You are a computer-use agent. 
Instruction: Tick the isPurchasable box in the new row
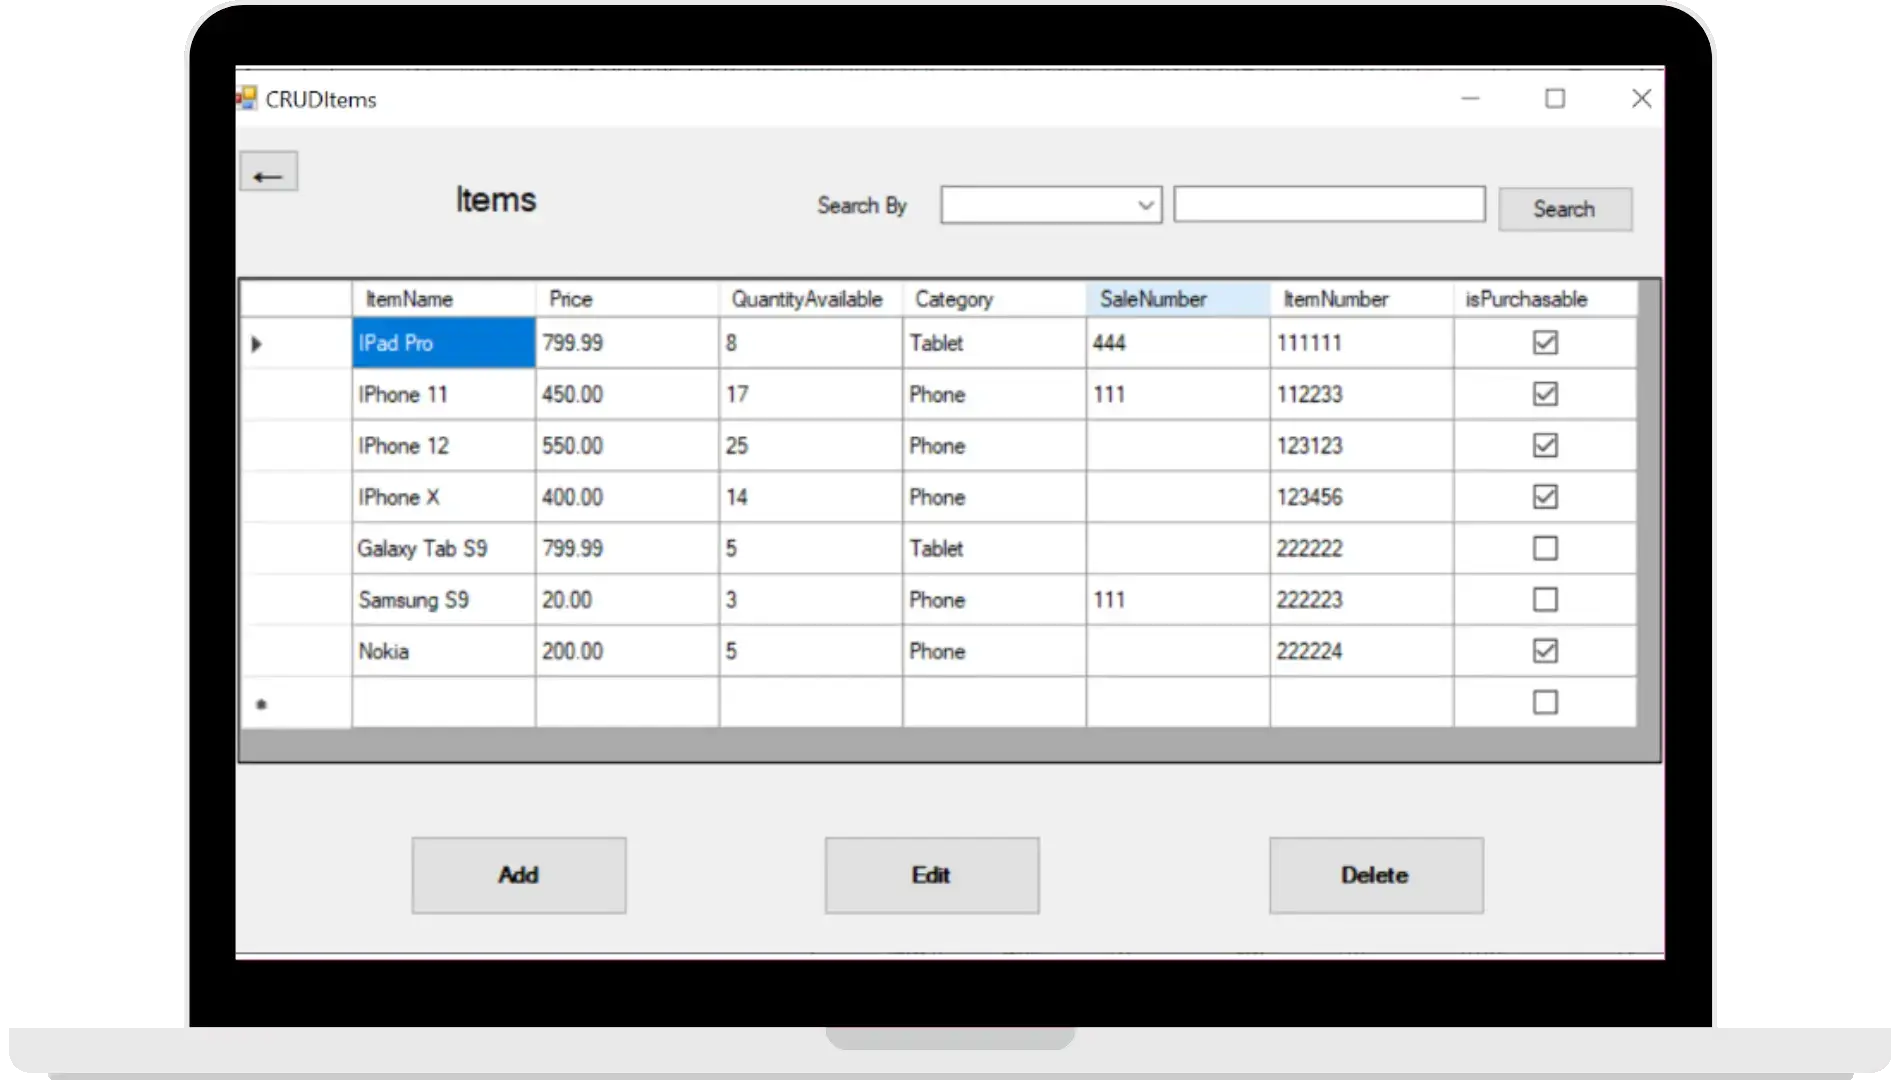(1545, 703)
